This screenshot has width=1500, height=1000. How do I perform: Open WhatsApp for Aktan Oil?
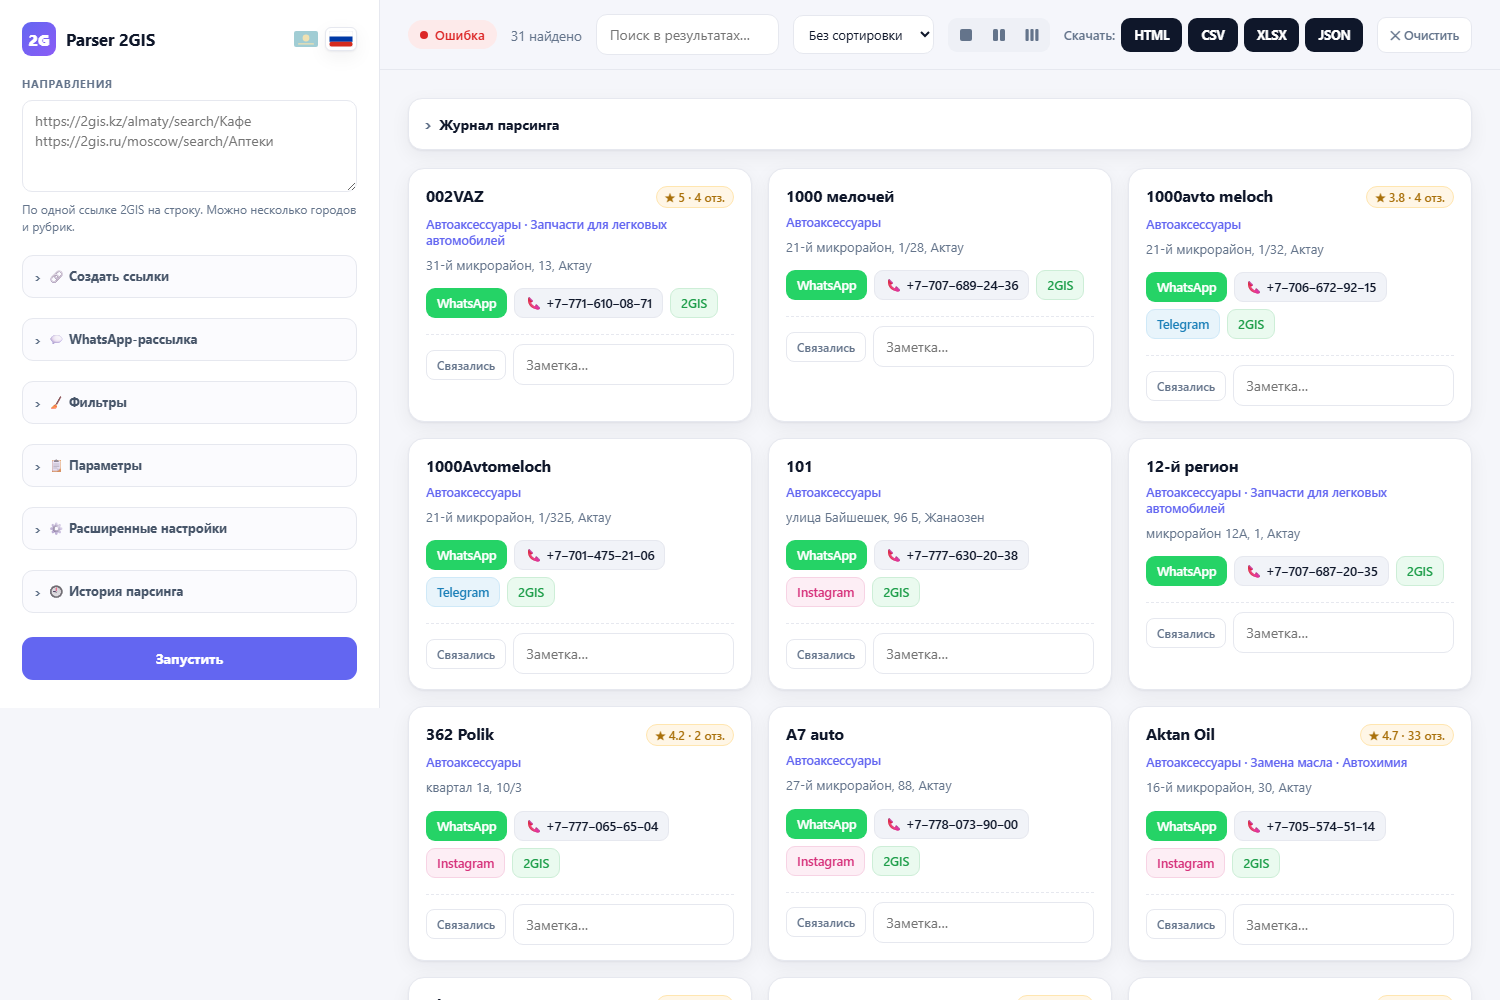click(1187, 827)
